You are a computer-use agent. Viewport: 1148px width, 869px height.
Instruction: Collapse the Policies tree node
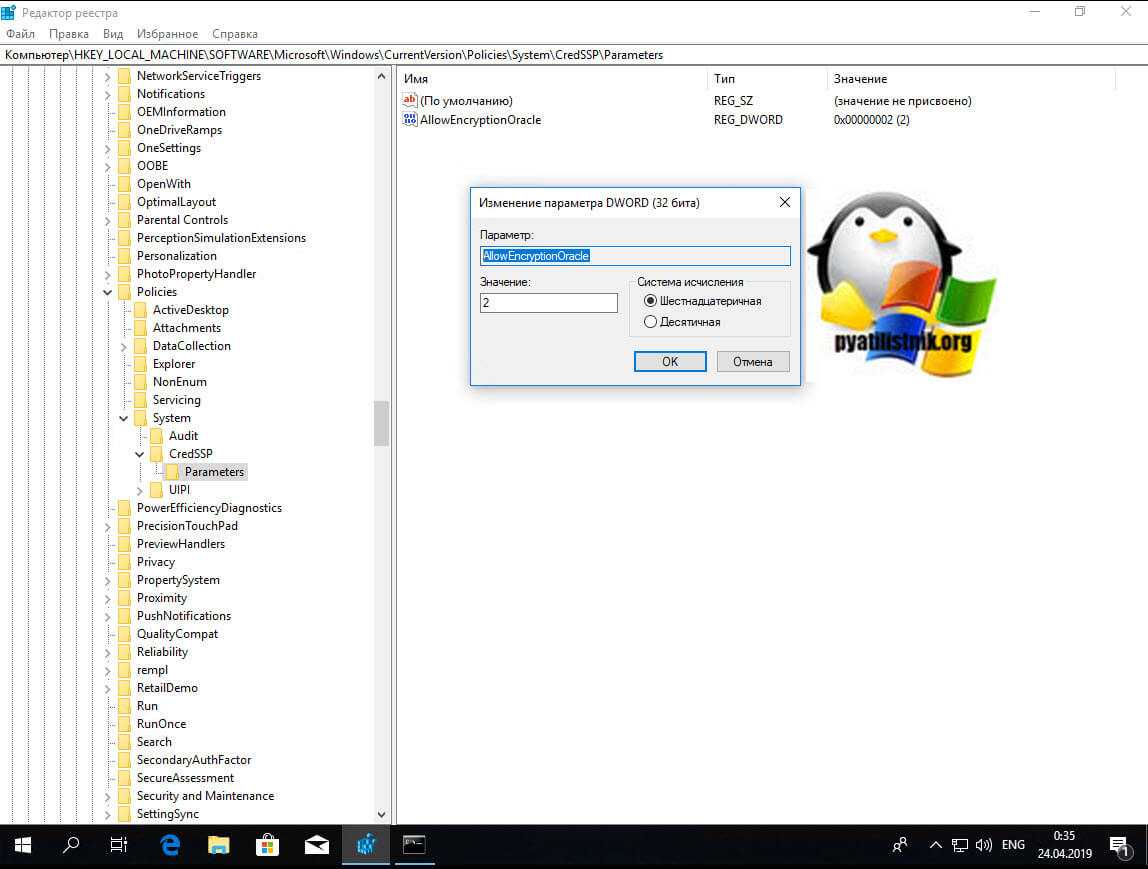108,292
